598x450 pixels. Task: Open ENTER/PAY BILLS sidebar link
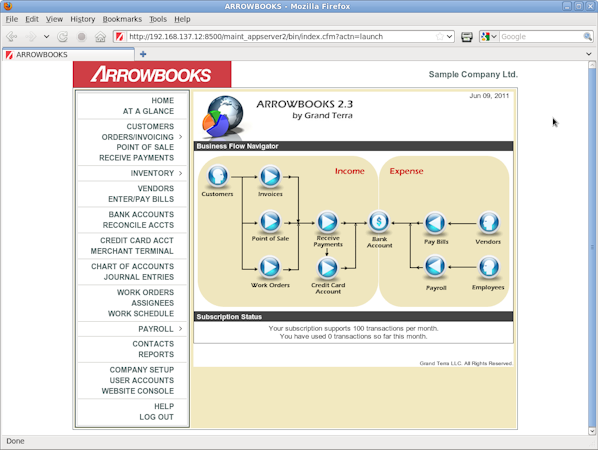click(x=141, y=199)
